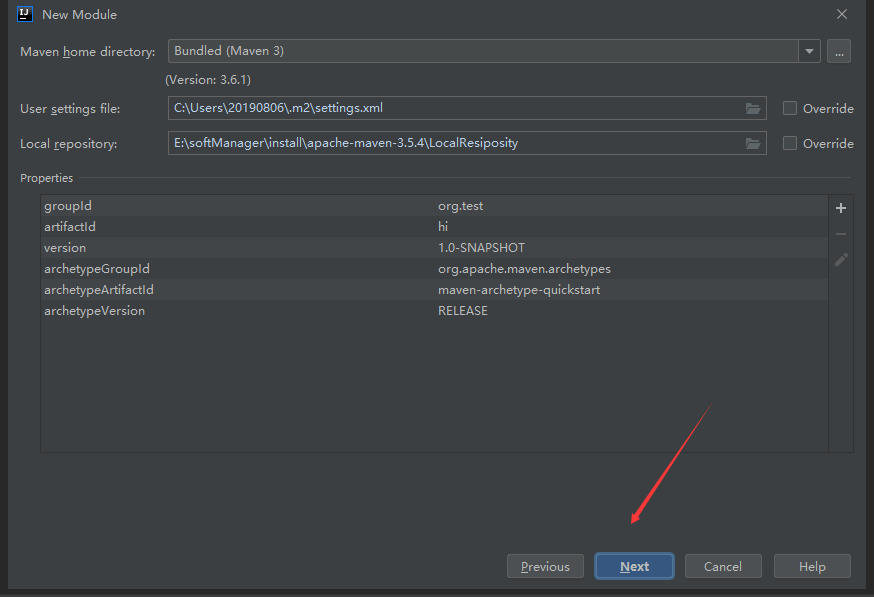Click the RELEASE value cell

463,311
